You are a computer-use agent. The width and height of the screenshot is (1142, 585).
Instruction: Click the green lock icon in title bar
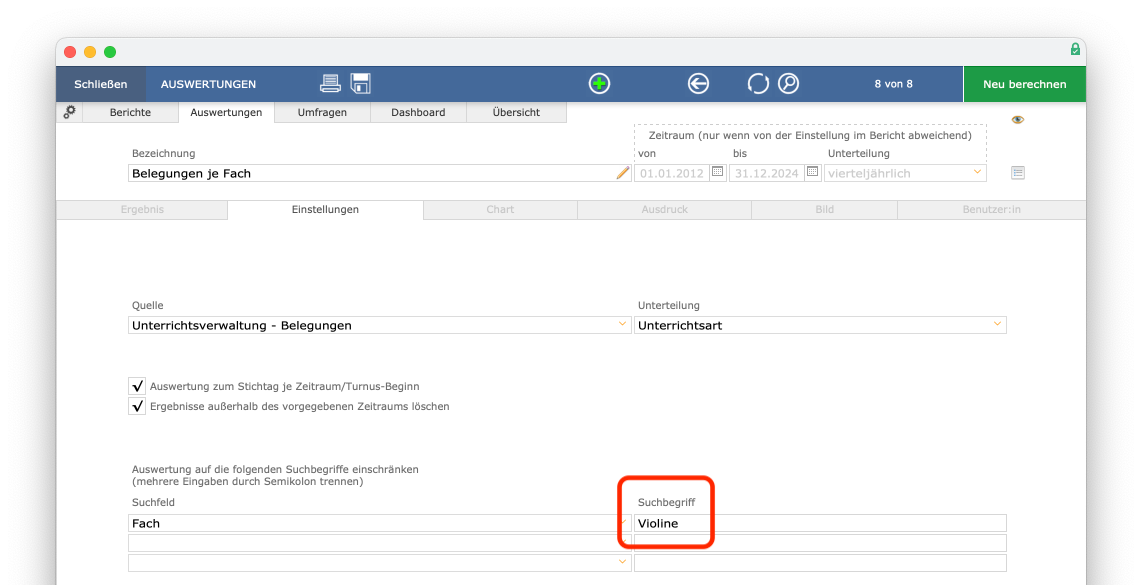[x=1075, y=50]
